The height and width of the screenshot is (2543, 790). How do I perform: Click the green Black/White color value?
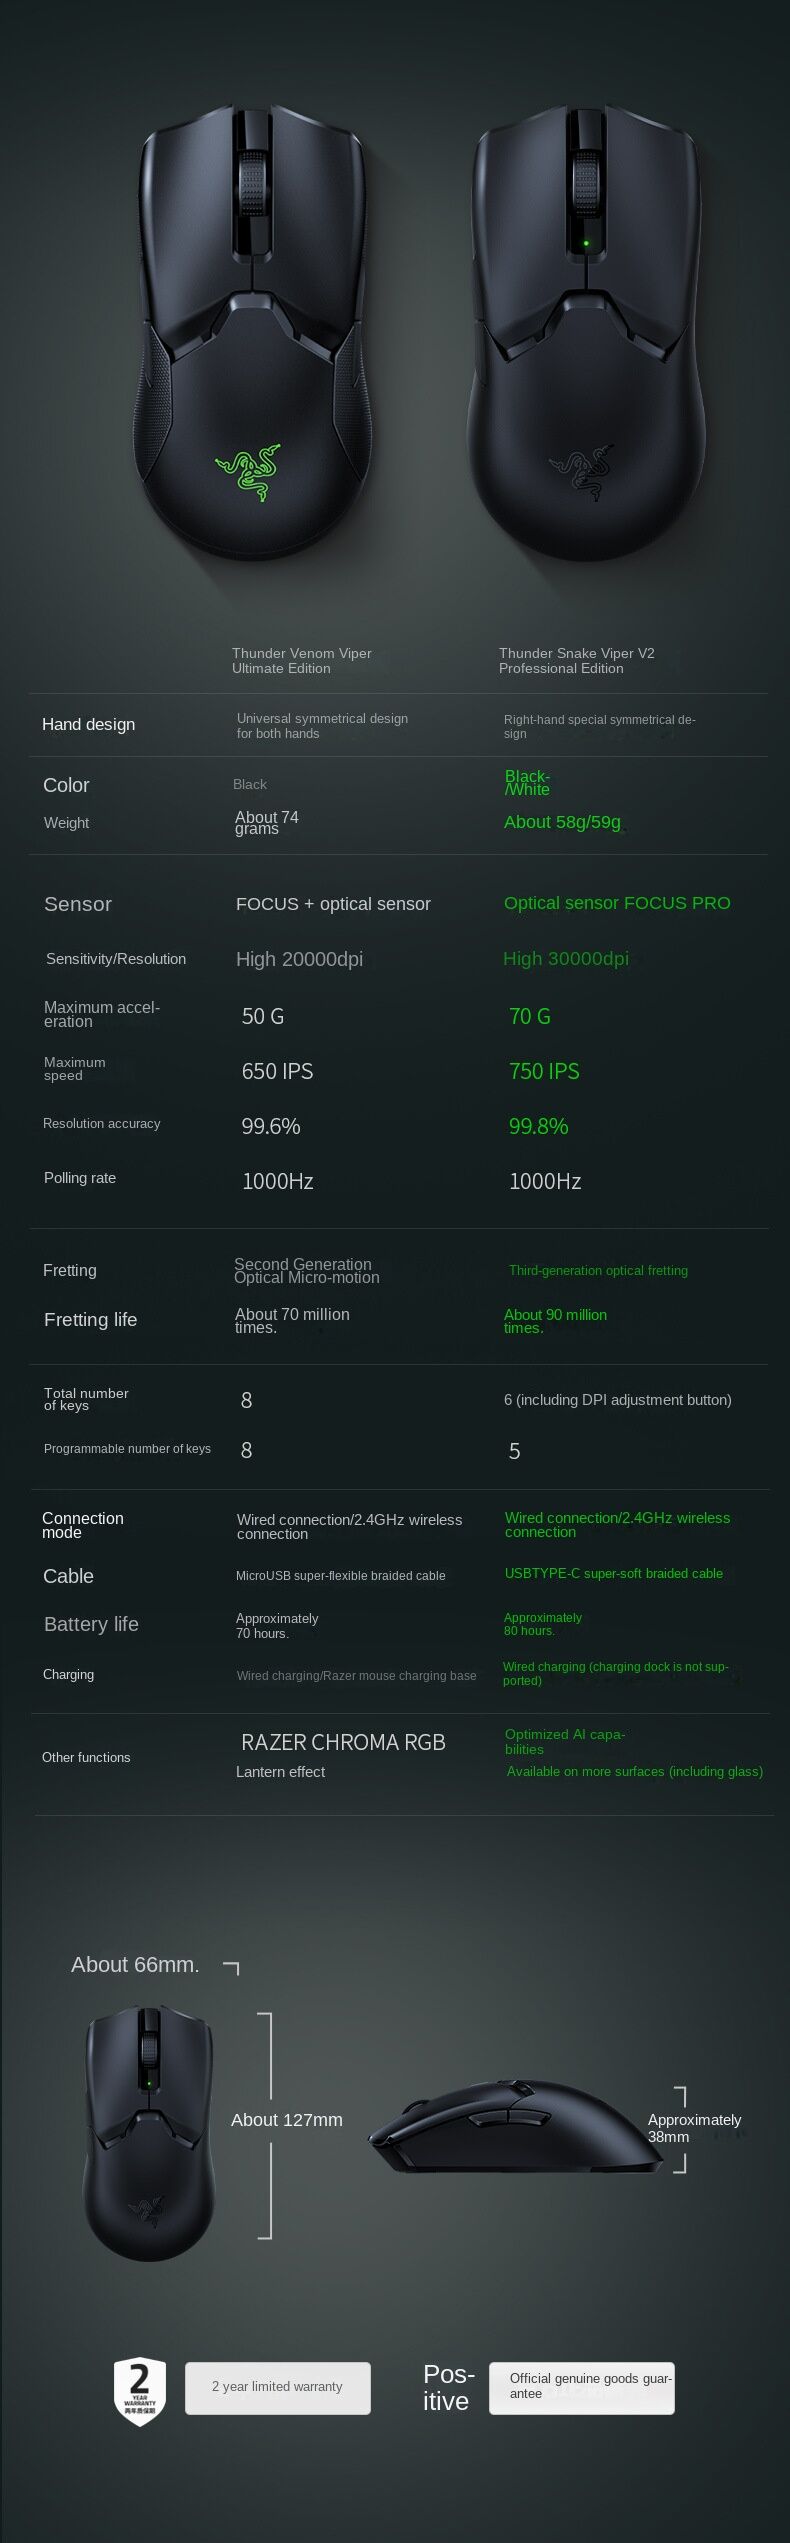(x=527, y=783)
